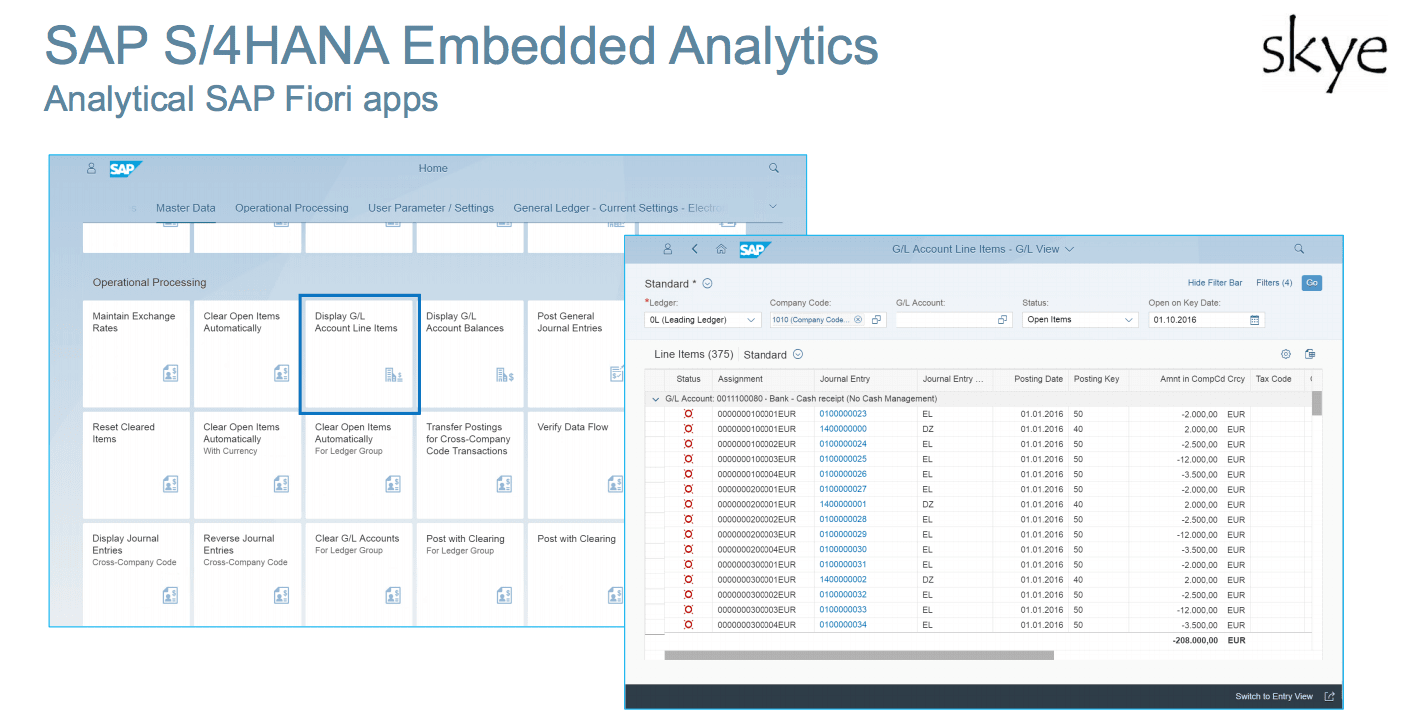Expand tab overflow chevron in Home window

(772, 207)
